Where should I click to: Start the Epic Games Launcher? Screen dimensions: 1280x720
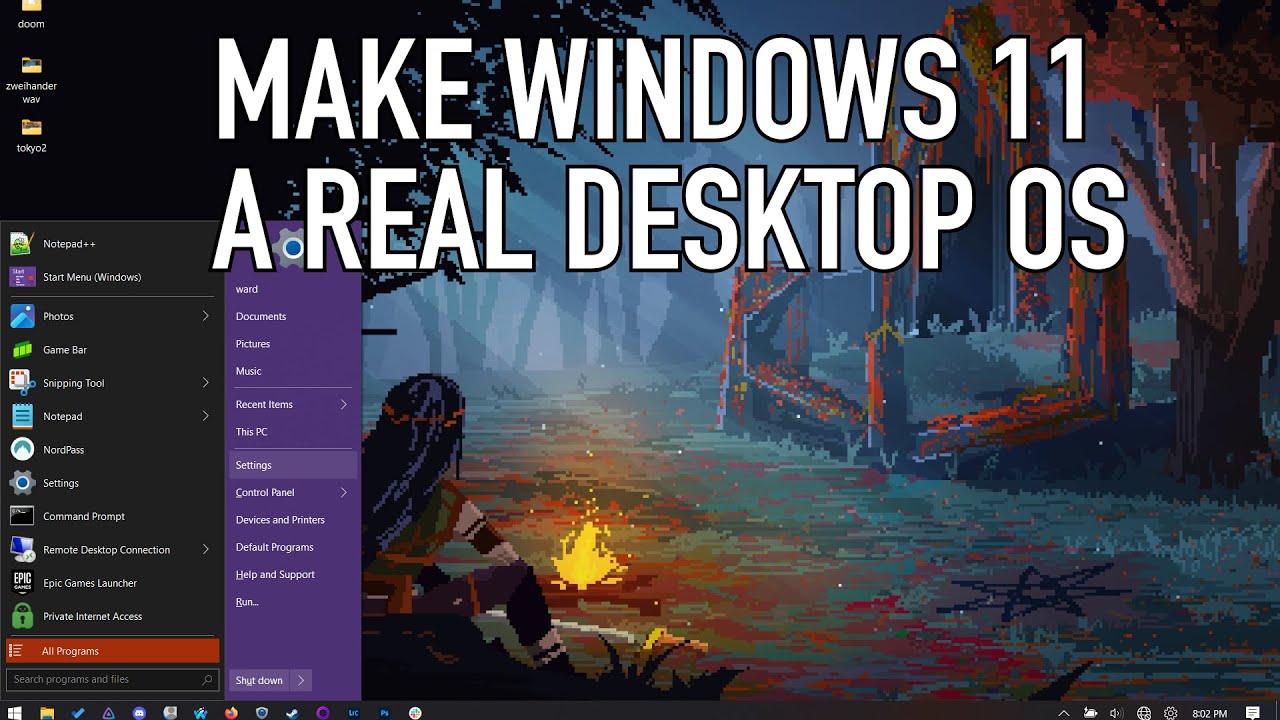click(x=87, y=583)
